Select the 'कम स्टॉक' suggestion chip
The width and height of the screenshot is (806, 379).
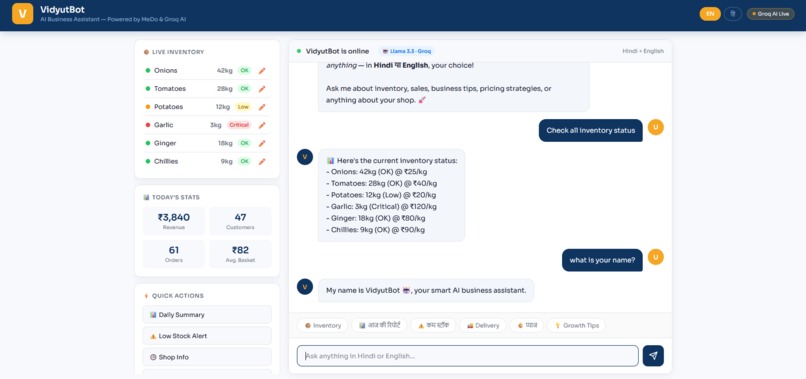tap(433, 326)
